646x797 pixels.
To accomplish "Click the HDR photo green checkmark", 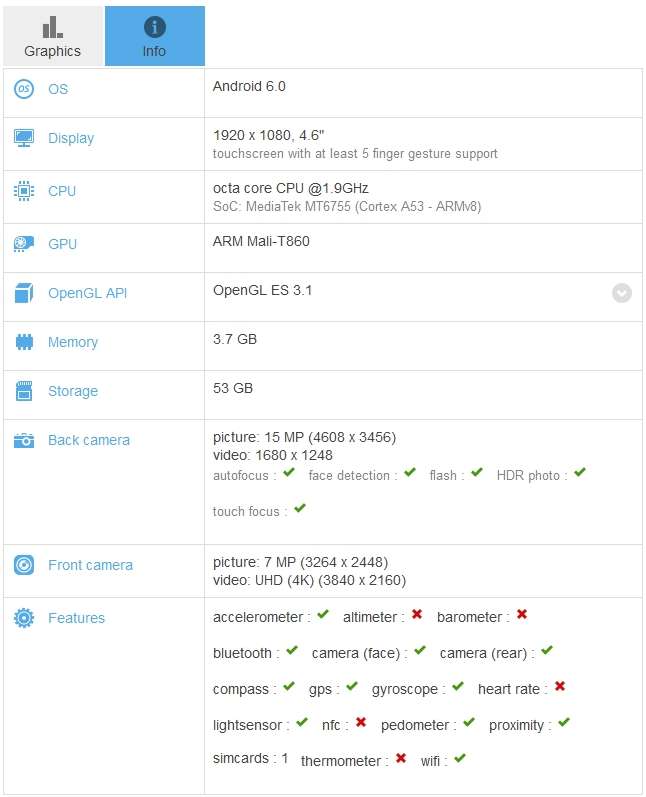I will (x=580, y=472).
